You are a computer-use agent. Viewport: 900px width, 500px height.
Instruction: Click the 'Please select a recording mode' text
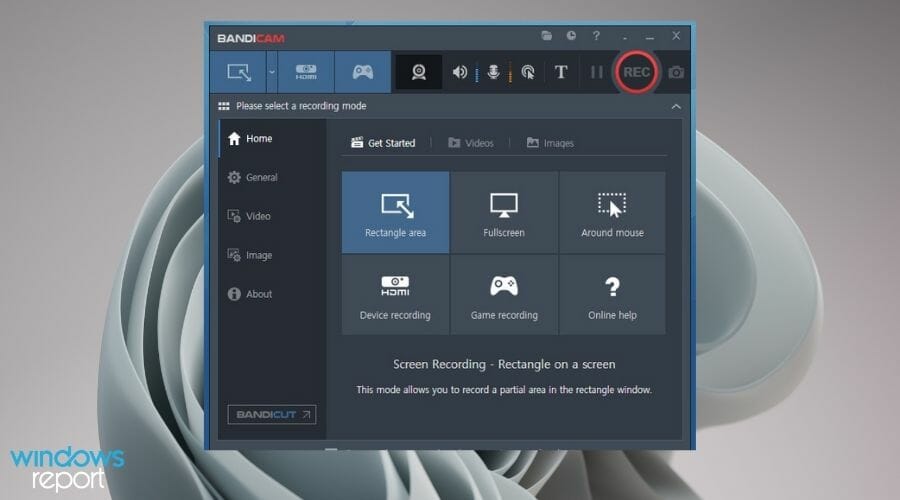(301, 106)
